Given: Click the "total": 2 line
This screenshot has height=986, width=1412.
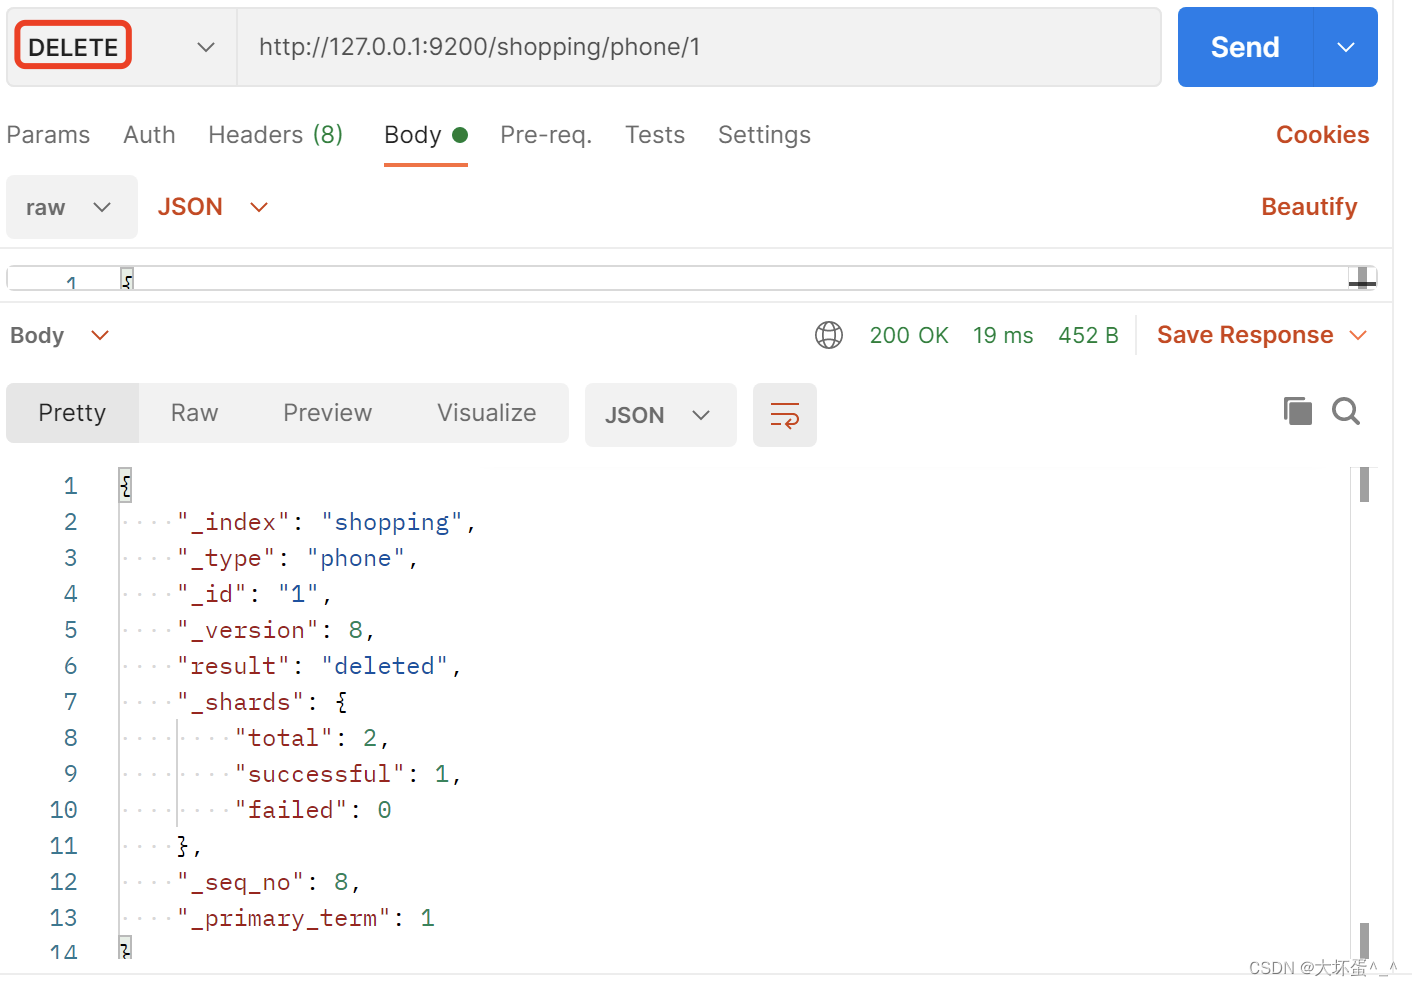Looking at the screenshot, I should 312,738.
